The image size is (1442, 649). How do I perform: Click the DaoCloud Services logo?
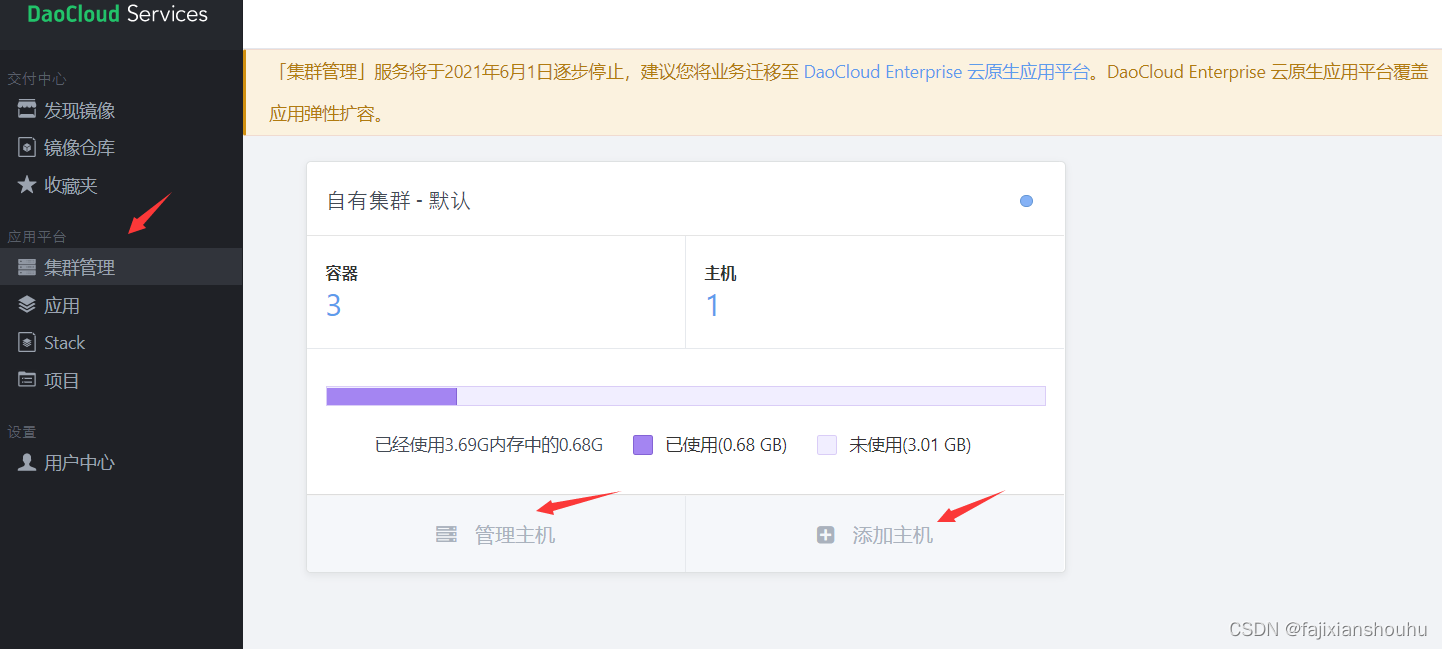tap(118, 14)
